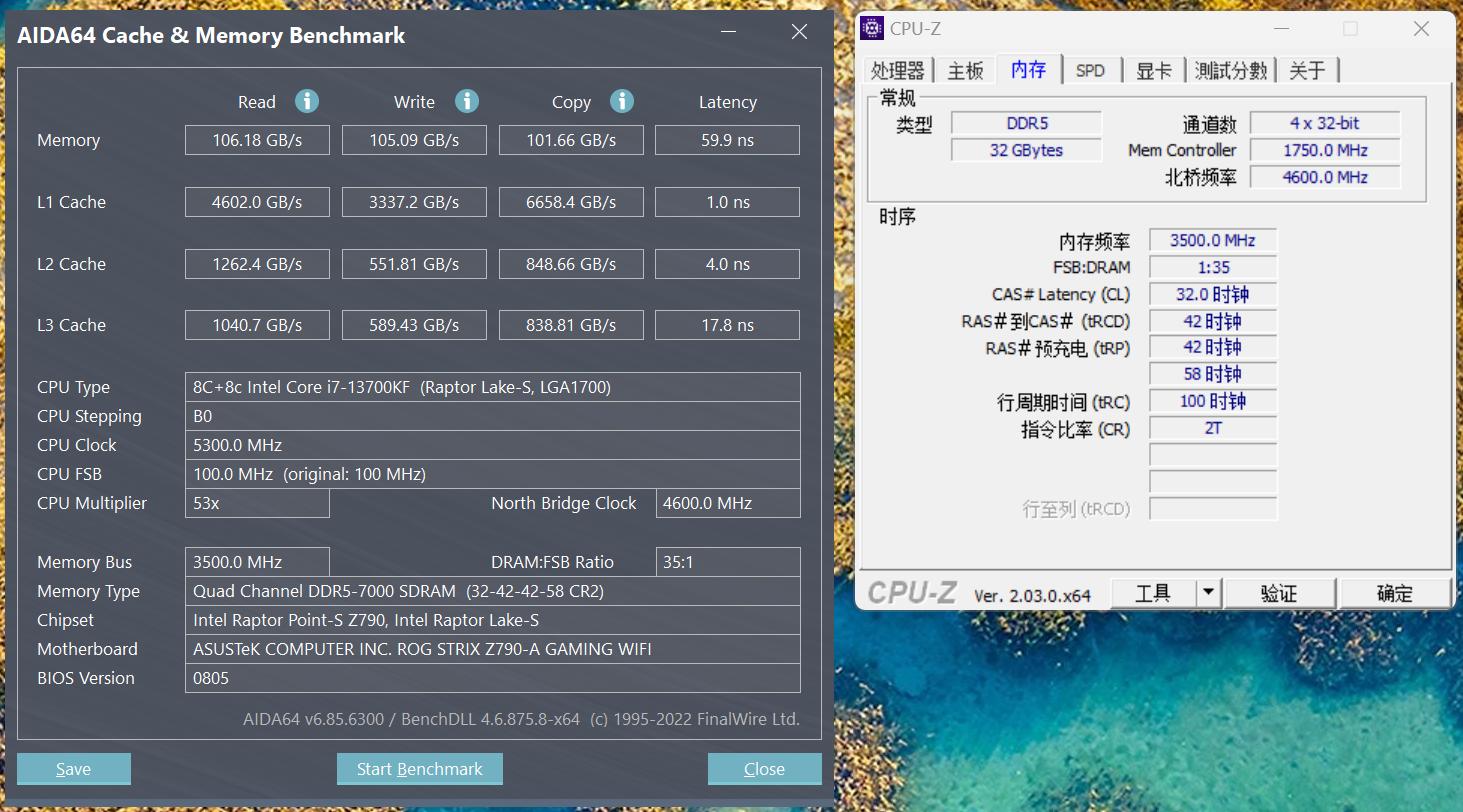Image resolution: width=1463 pixels, height=812 pixels.
Task: Click the Memory Read result field showing 106.18 GB/s
Action: pos(257,140)
